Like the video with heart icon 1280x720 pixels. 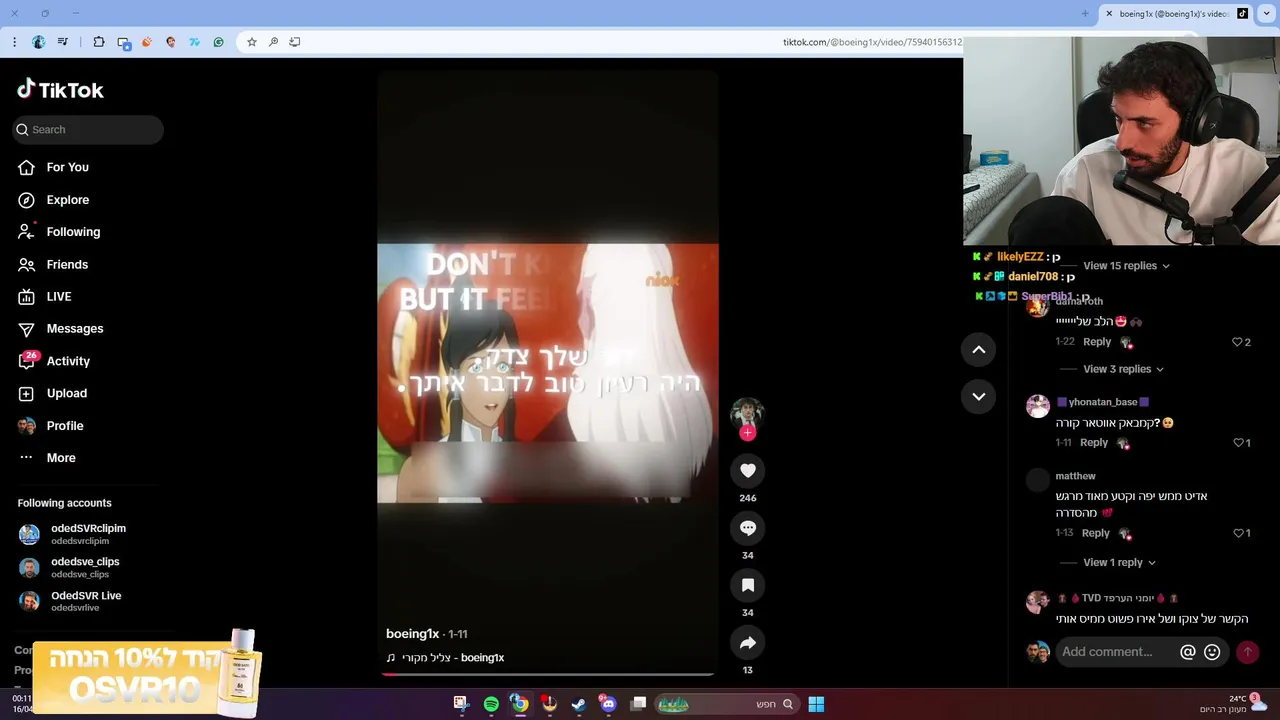click(x=748, y=470)
